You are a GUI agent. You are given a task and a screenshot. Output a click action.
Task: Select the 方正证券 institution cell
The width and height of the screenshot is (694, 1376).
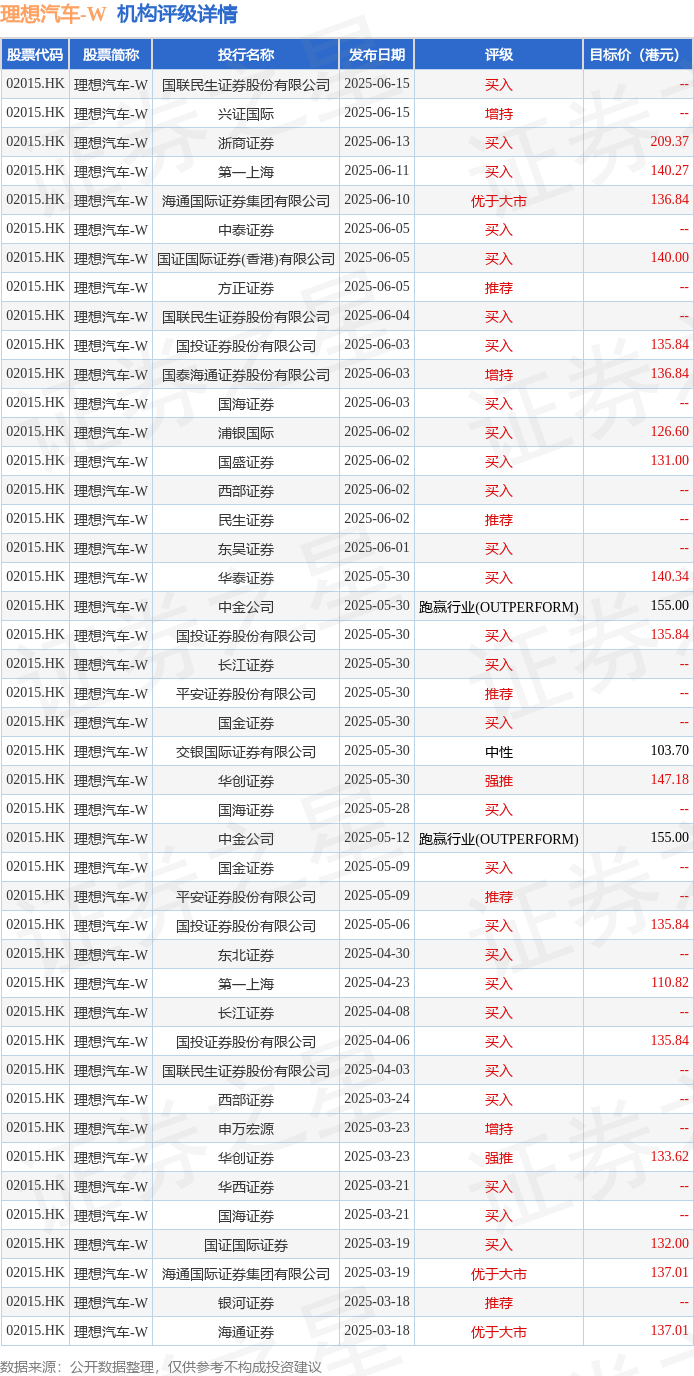(x=246, y=288)
